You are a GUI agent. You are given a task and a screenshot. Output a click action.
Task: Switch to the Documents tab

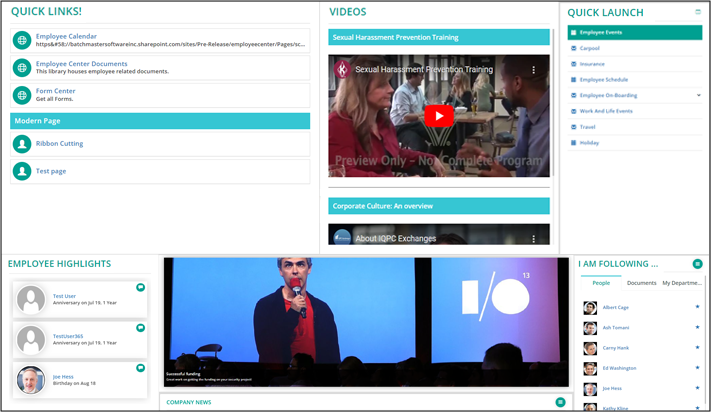click(641, 283)
